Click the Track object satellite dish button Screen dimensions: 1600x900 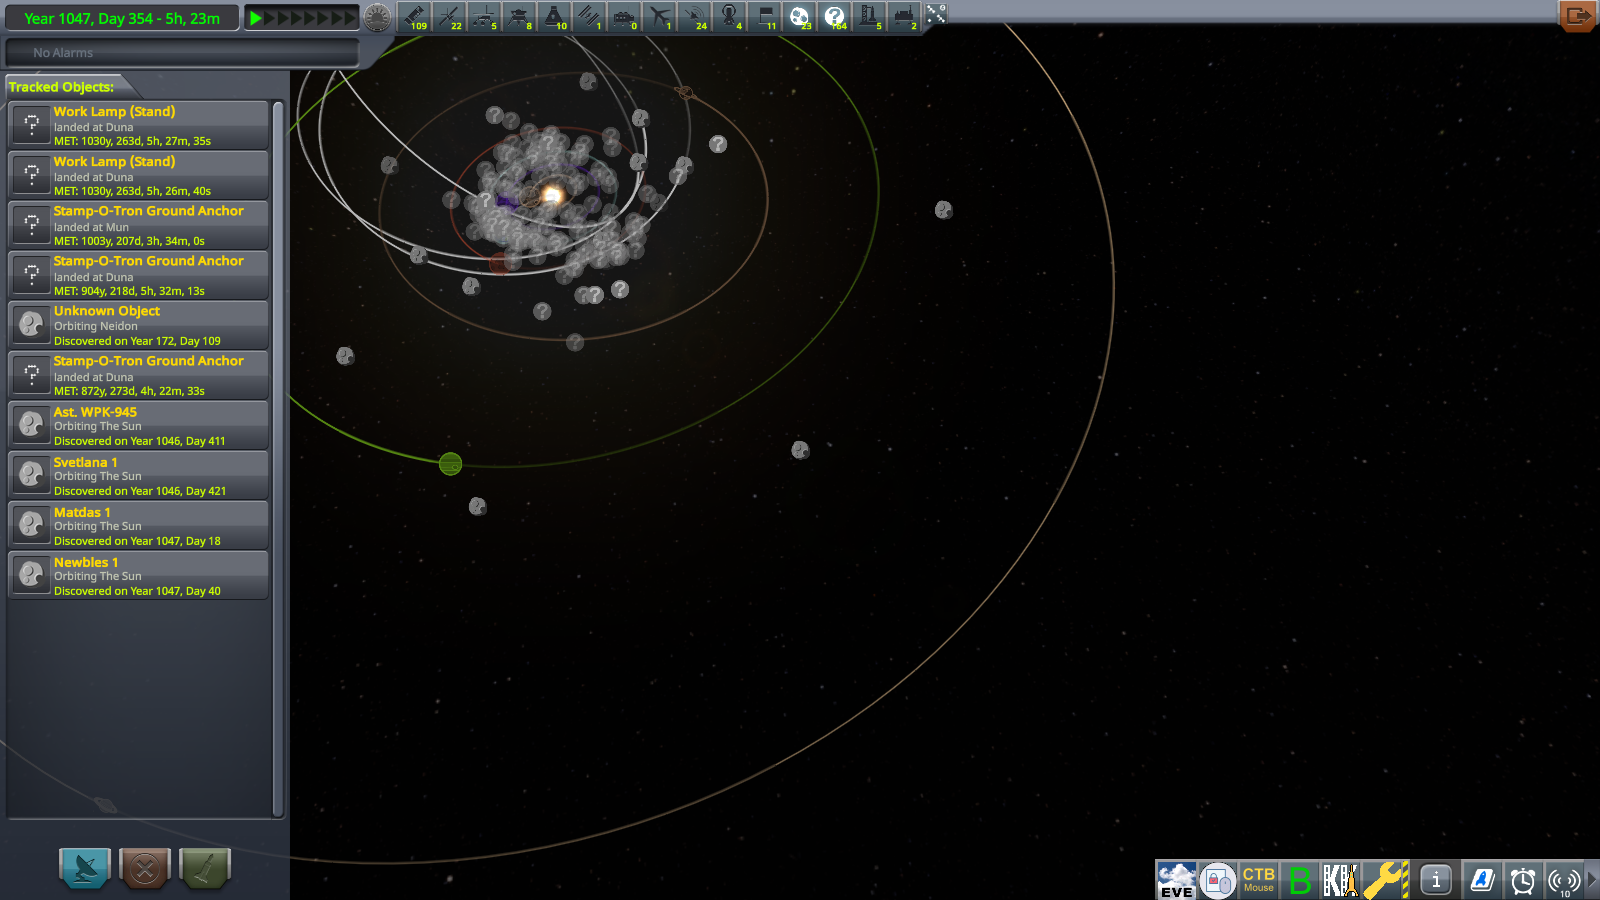point(85,868)
